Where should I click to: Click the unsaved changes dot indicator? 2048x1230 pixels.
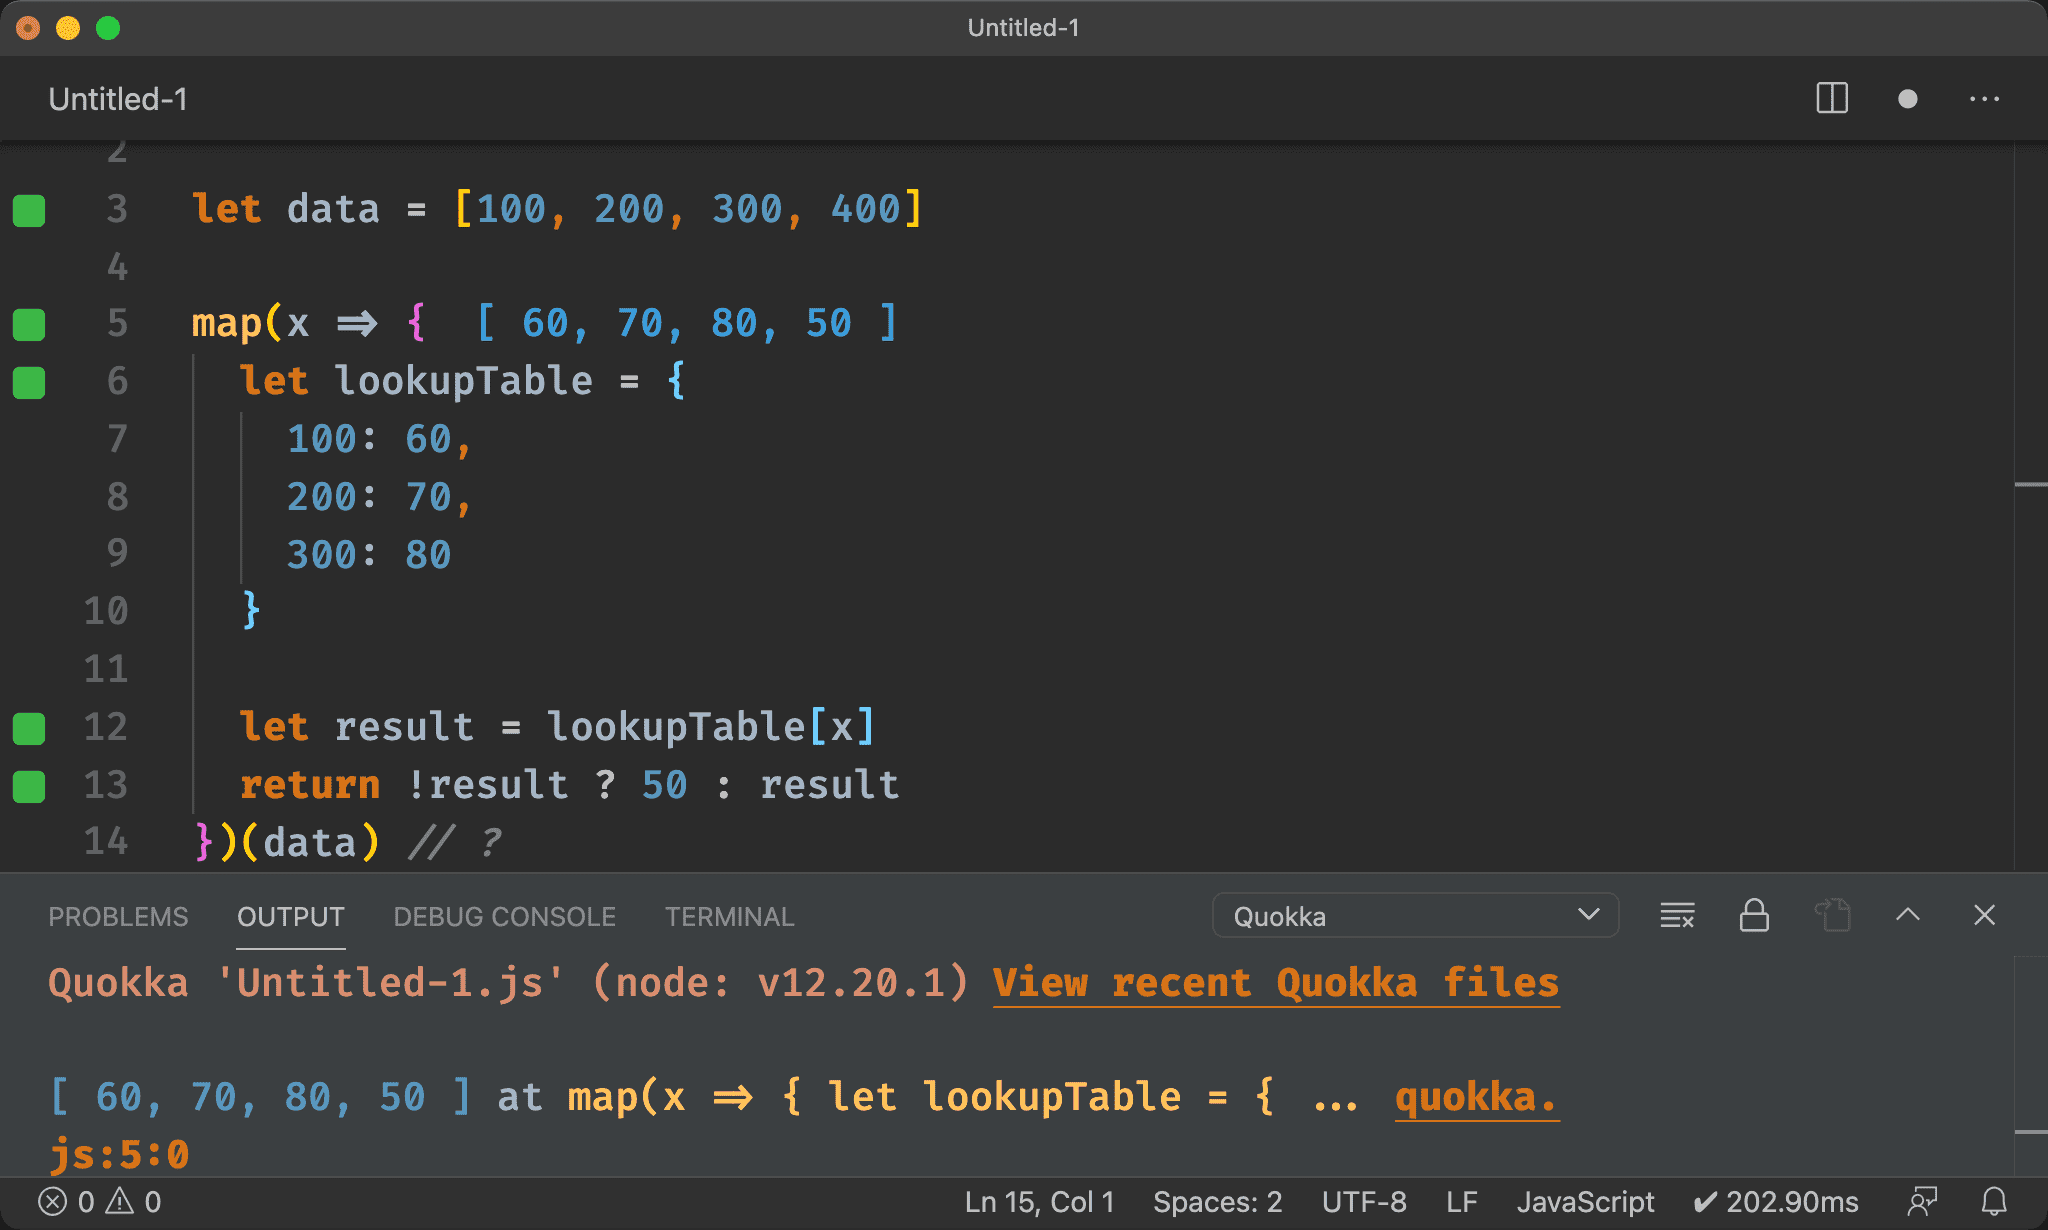tap(1908, 99)
